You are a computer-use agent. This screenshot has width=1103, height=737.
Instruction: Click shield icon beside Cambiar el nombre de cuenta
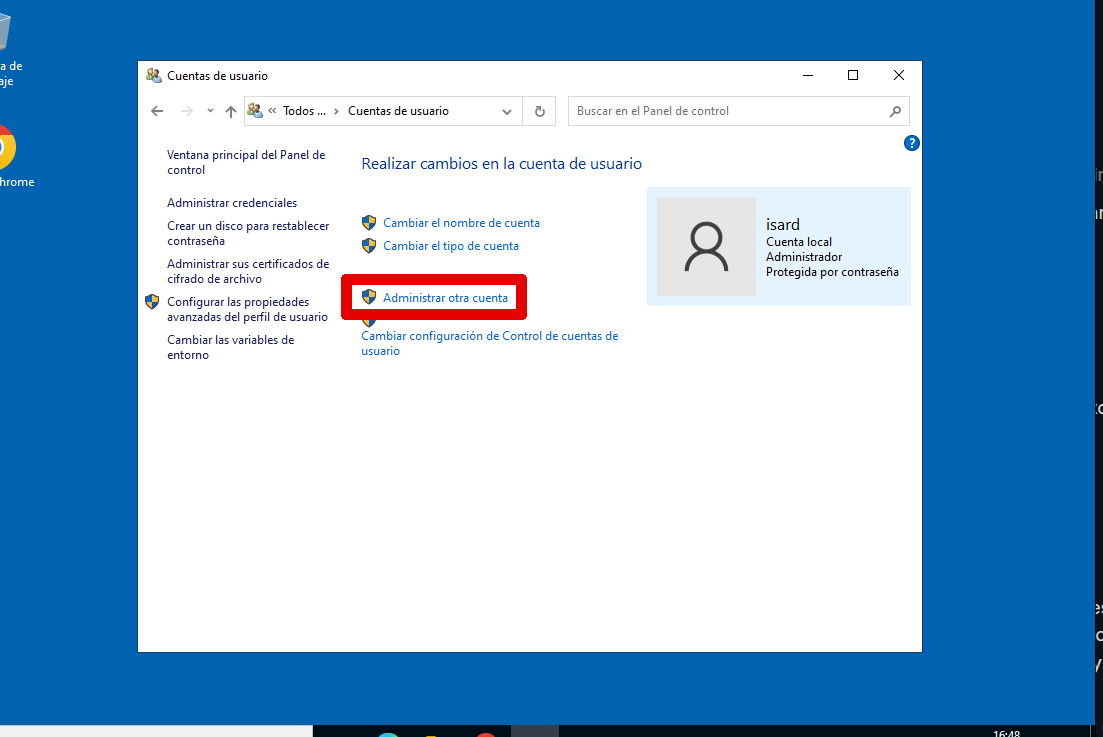369,223
